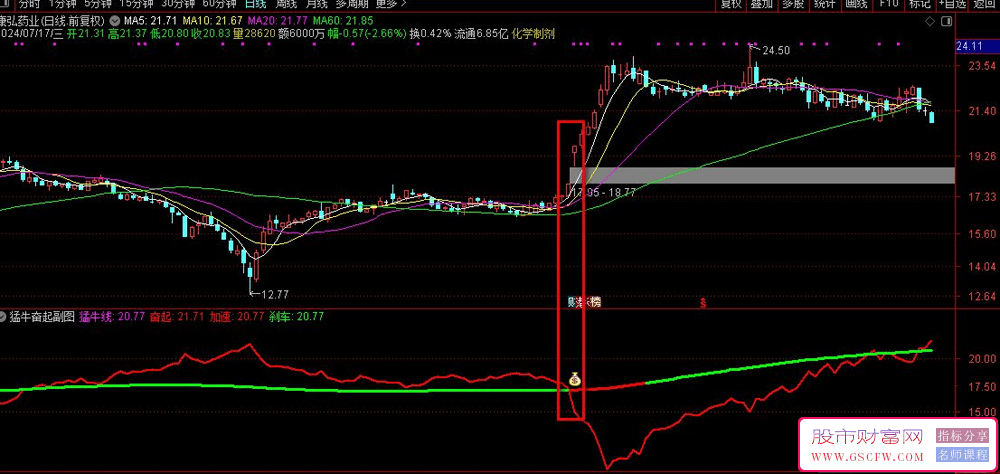Toggle the side panel icon at top right

(947, 21)
